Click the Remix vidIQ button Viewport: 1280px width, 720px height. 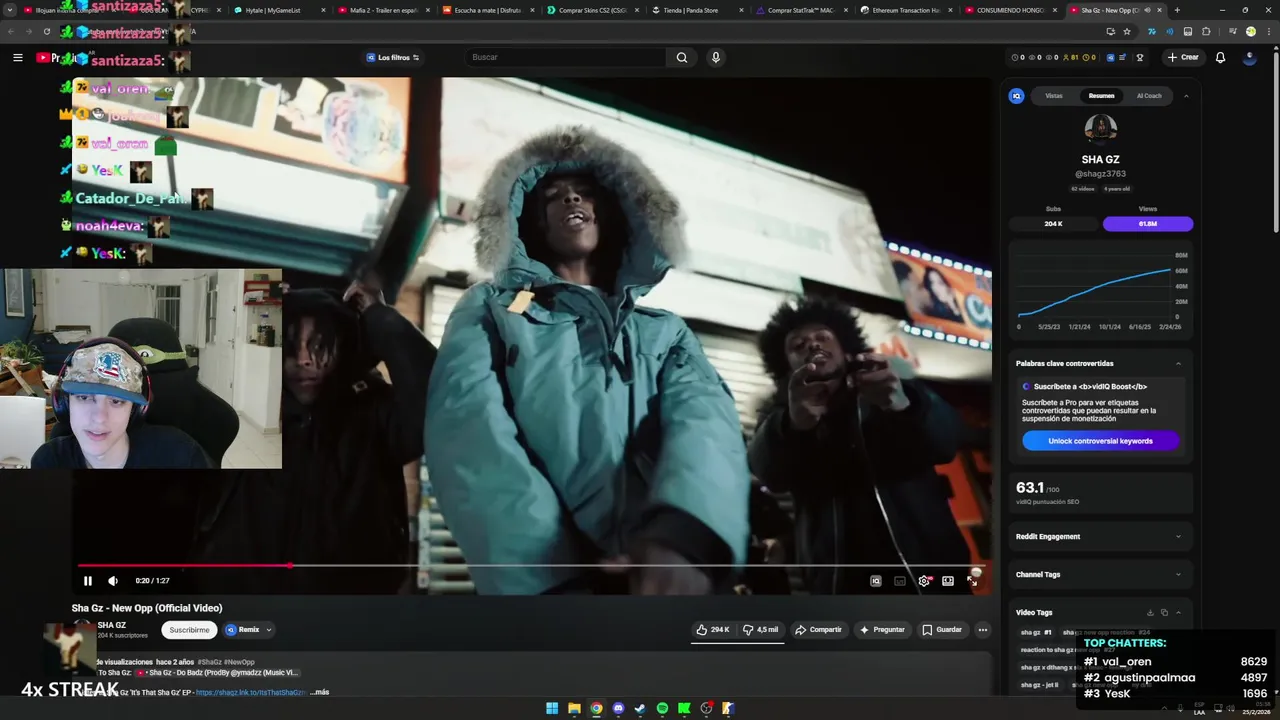coord(242,630)
